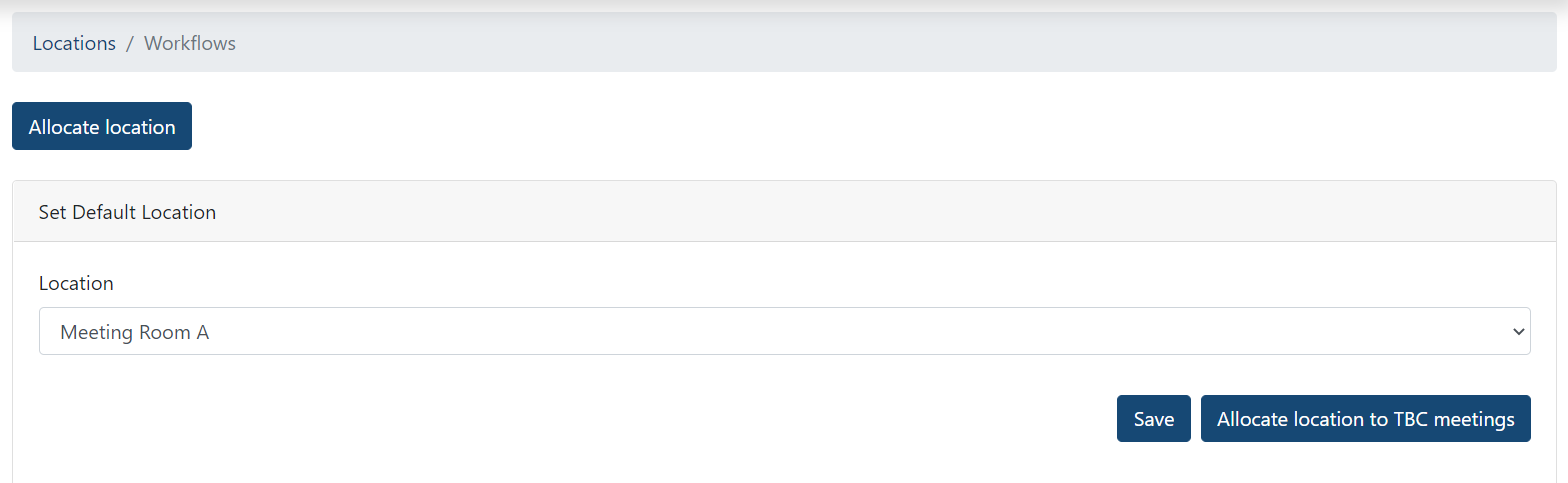Click the Set Default Location card header
1568x483 pixels.
(x=784, y=212)
